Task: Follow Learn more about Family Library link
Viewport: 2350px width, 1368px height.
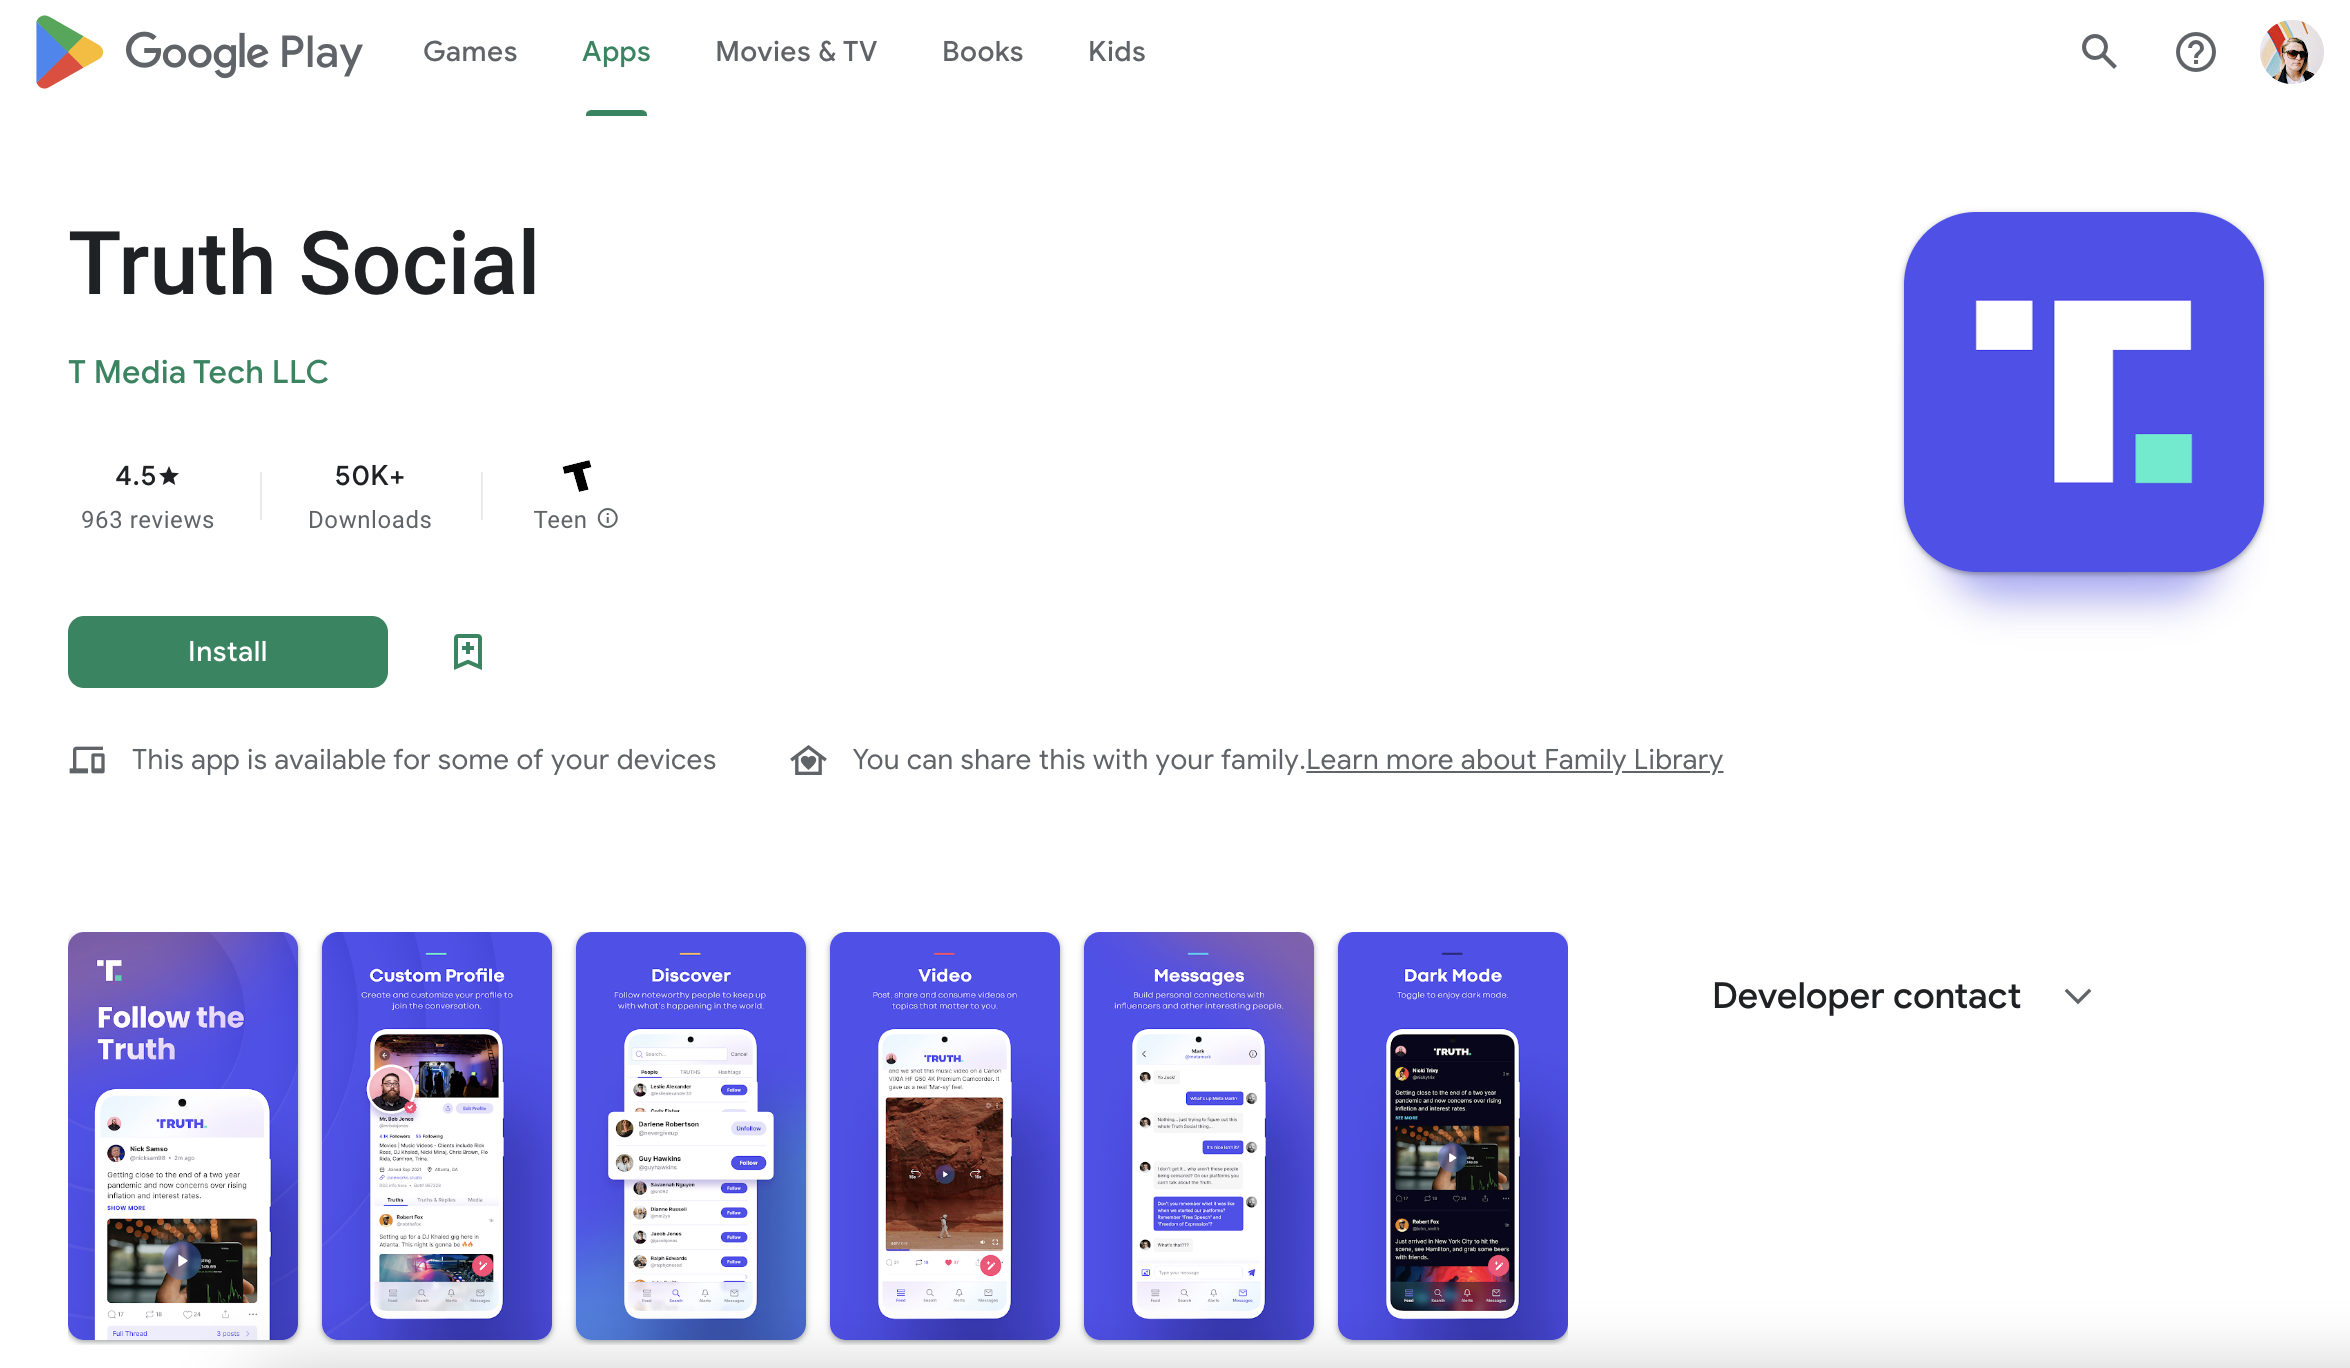Action: 1514,760
